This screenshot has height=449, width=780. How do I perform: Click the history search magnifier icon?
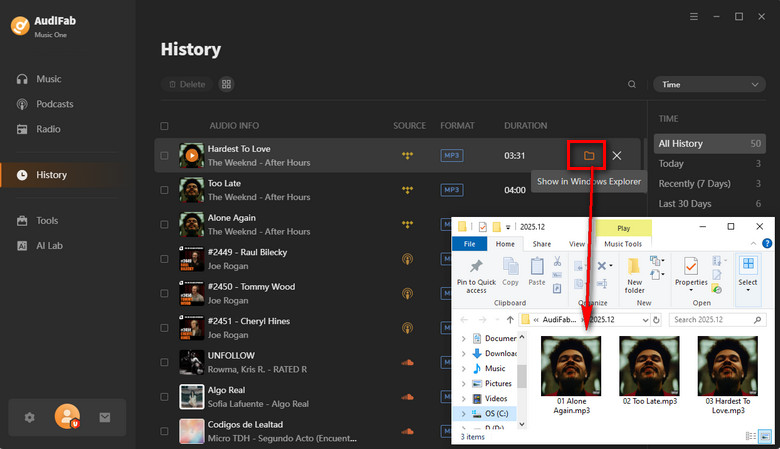pos(632,85)
